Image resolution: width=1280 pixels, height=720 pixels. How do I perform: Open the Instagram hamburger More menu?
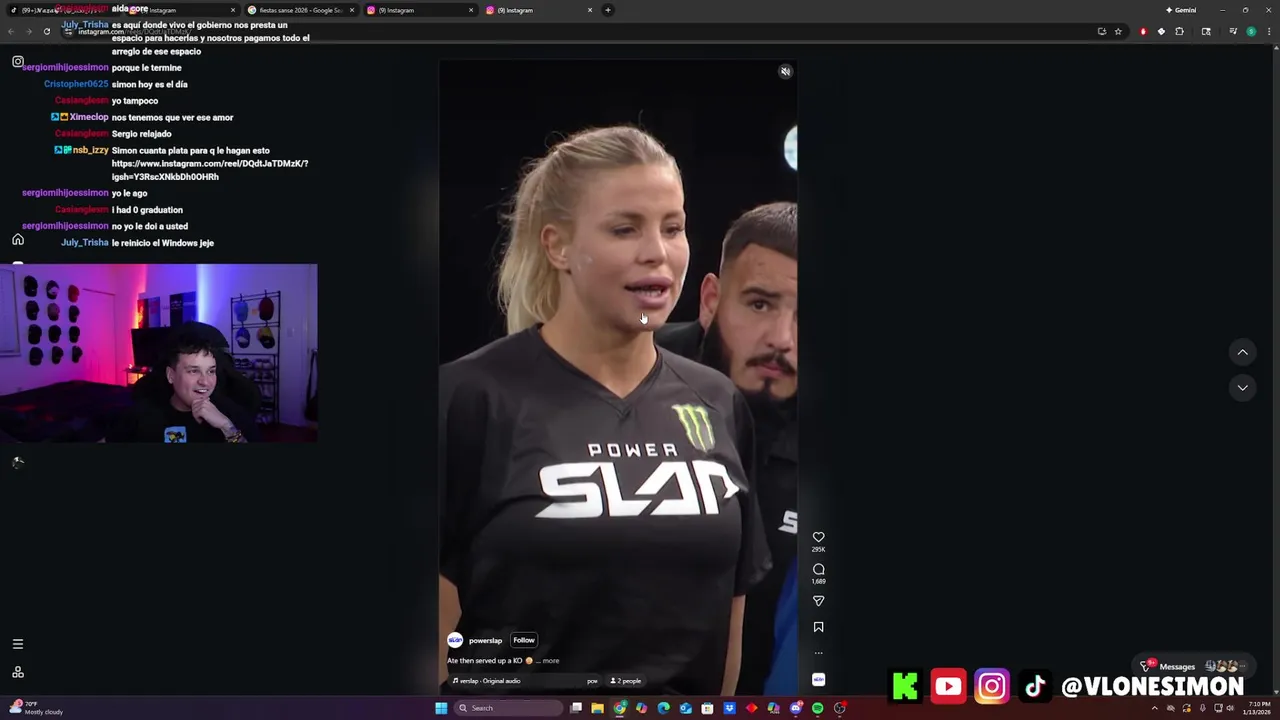[x=17, y=644]
